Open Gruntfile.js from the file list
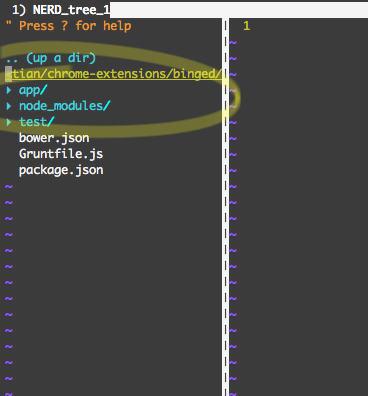Viewport: 368px width, 396px height. point(61,154)
